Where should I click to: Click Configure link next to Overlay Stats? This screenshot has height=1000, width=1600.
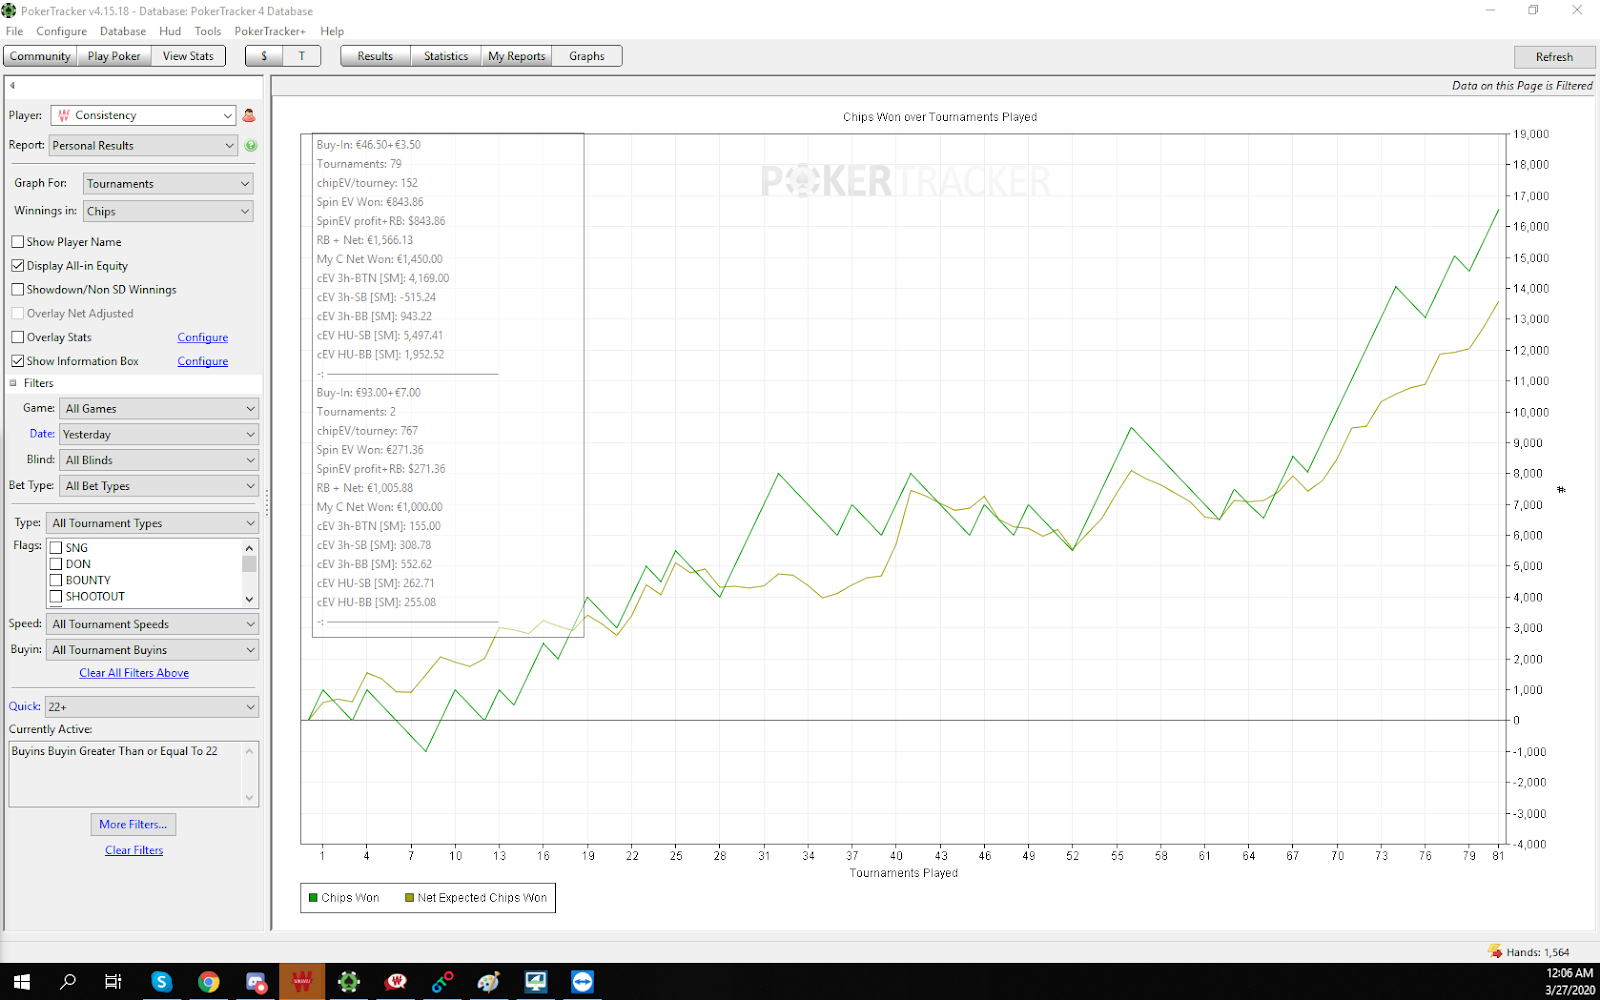[x=203, y=338]
